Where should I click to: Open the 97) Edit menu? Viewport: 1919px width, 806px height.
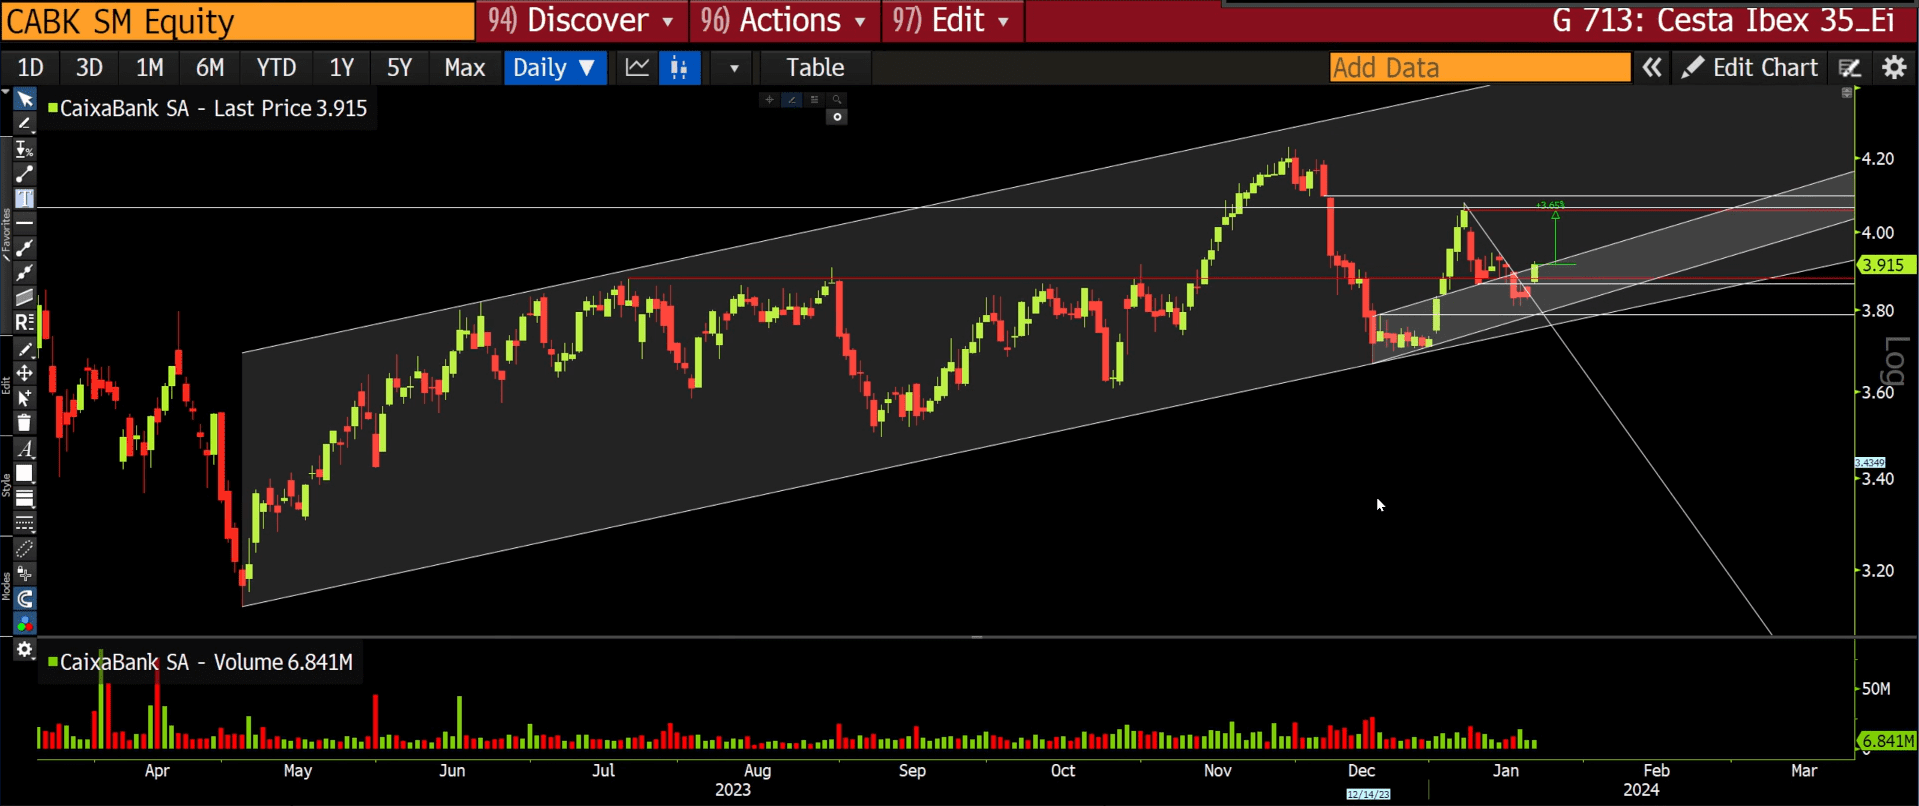953,21
